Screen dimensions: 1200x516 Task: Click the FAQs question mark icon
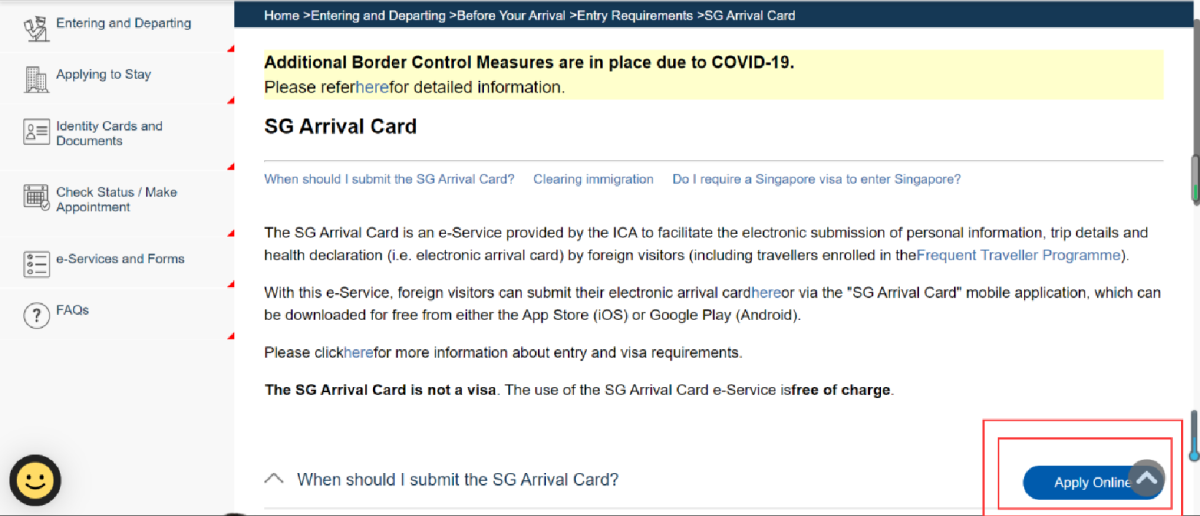[x=36, y=316]
